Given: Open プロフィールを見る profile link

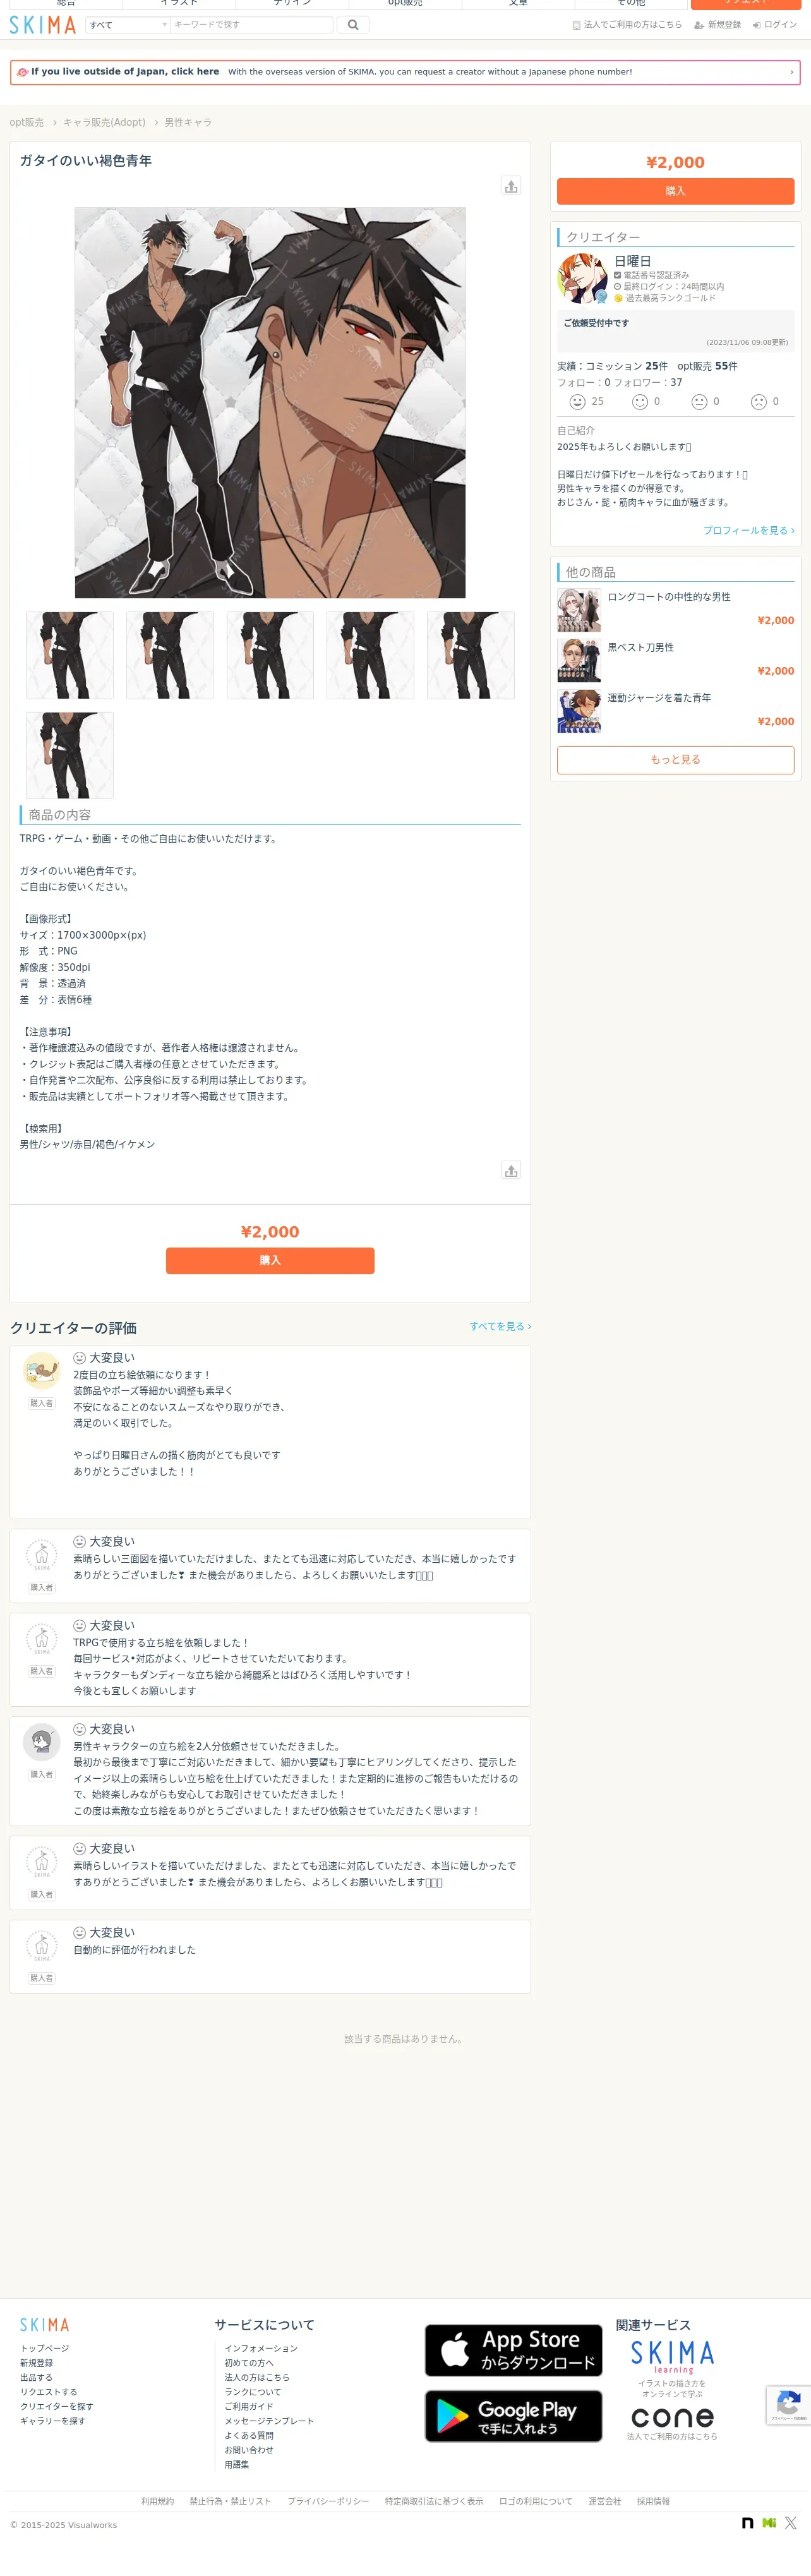Looking at the screenshot, I should [x=749, y=530].
